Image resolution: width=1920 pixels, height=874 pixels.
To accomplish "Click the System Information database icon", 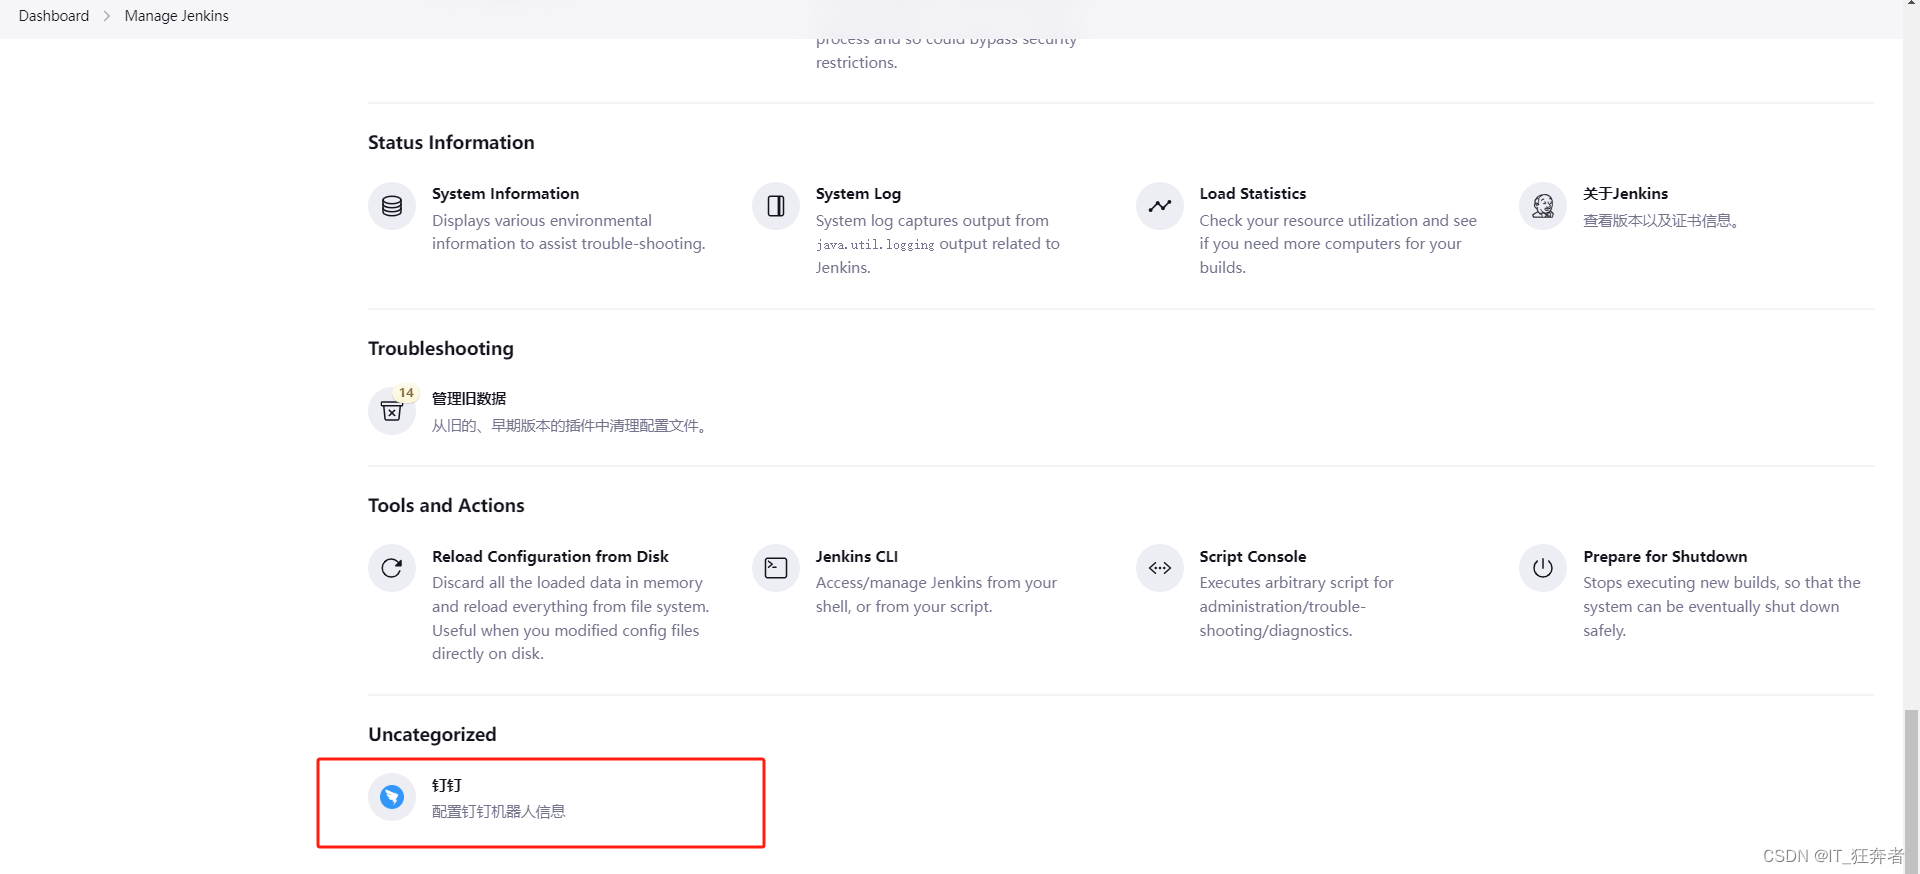I will [x=392, y=206].
